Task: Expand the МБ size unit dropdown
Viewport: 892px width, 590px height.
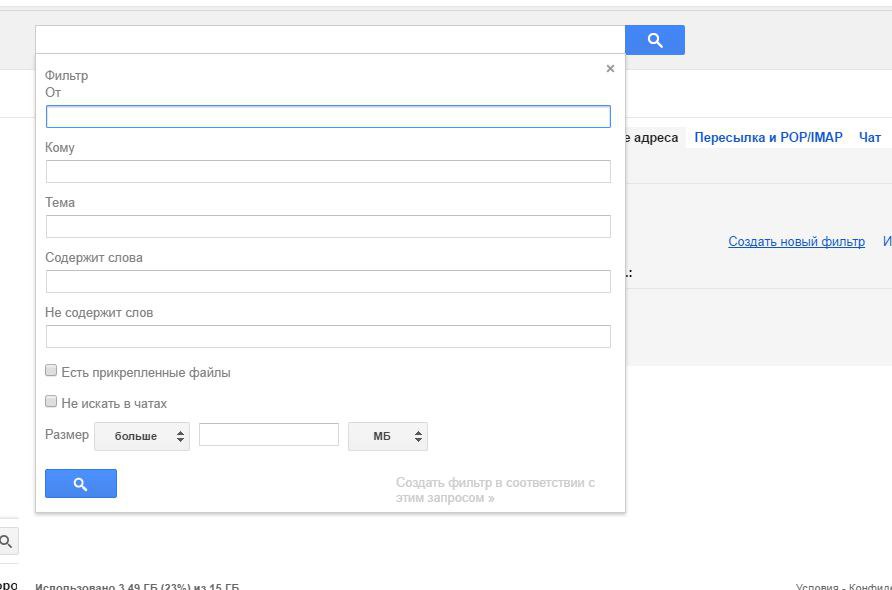Action: [x=387, y=436]
